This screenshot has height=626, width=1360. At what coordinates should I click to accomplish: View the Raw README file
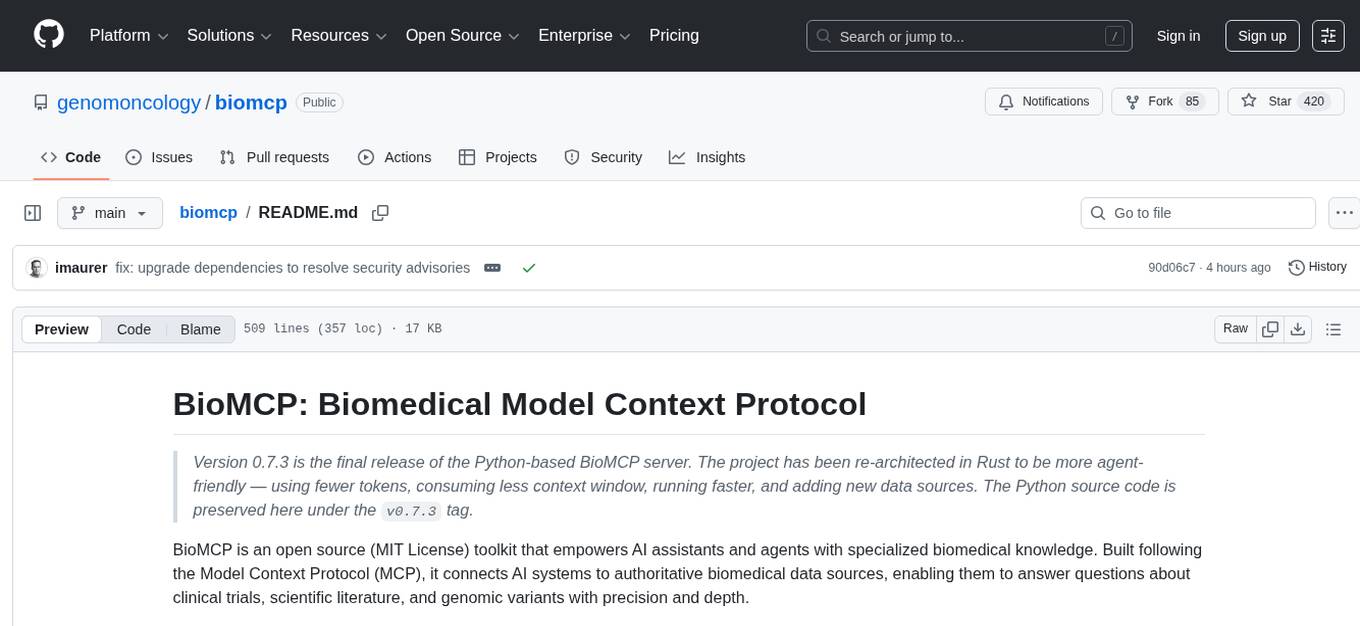pyautogui.click(x=1234, y=328)
